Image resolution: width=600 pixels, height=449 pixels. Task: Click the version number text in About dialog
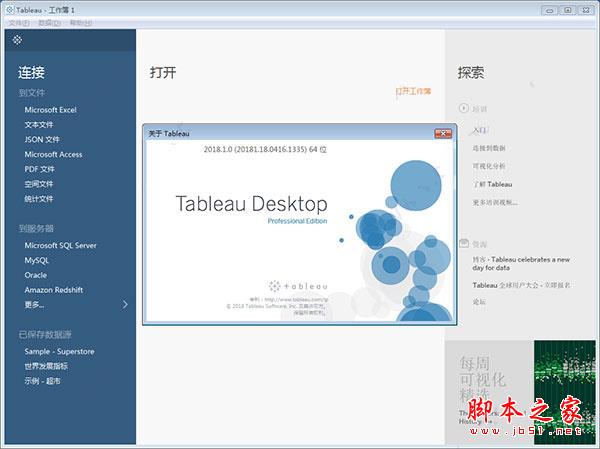tap(265, 149)
